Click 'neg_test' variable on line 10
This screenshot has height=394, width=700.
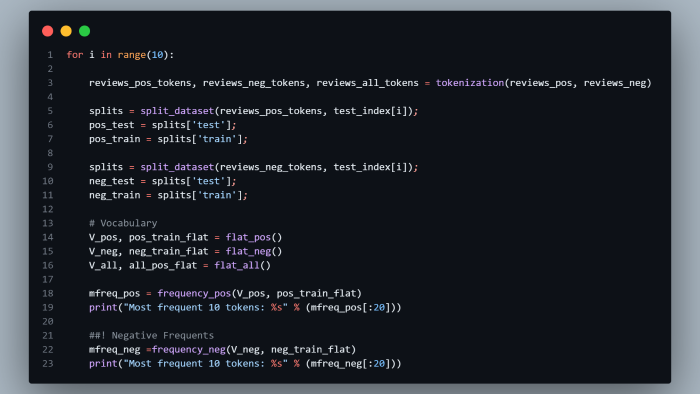[x=112, y=181]
